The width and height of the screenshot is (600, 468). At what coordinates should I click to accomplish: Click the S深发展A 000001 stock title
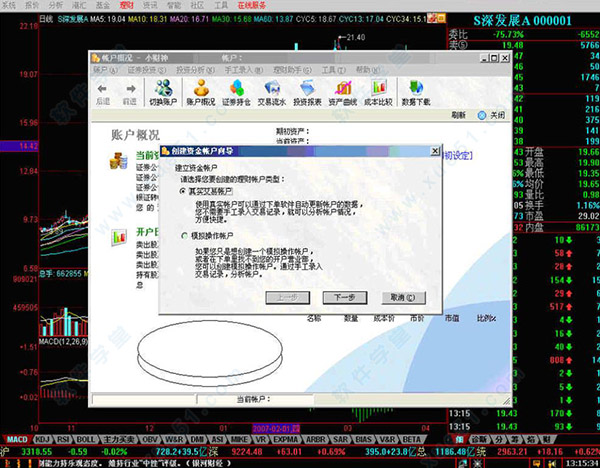point(522,21)
